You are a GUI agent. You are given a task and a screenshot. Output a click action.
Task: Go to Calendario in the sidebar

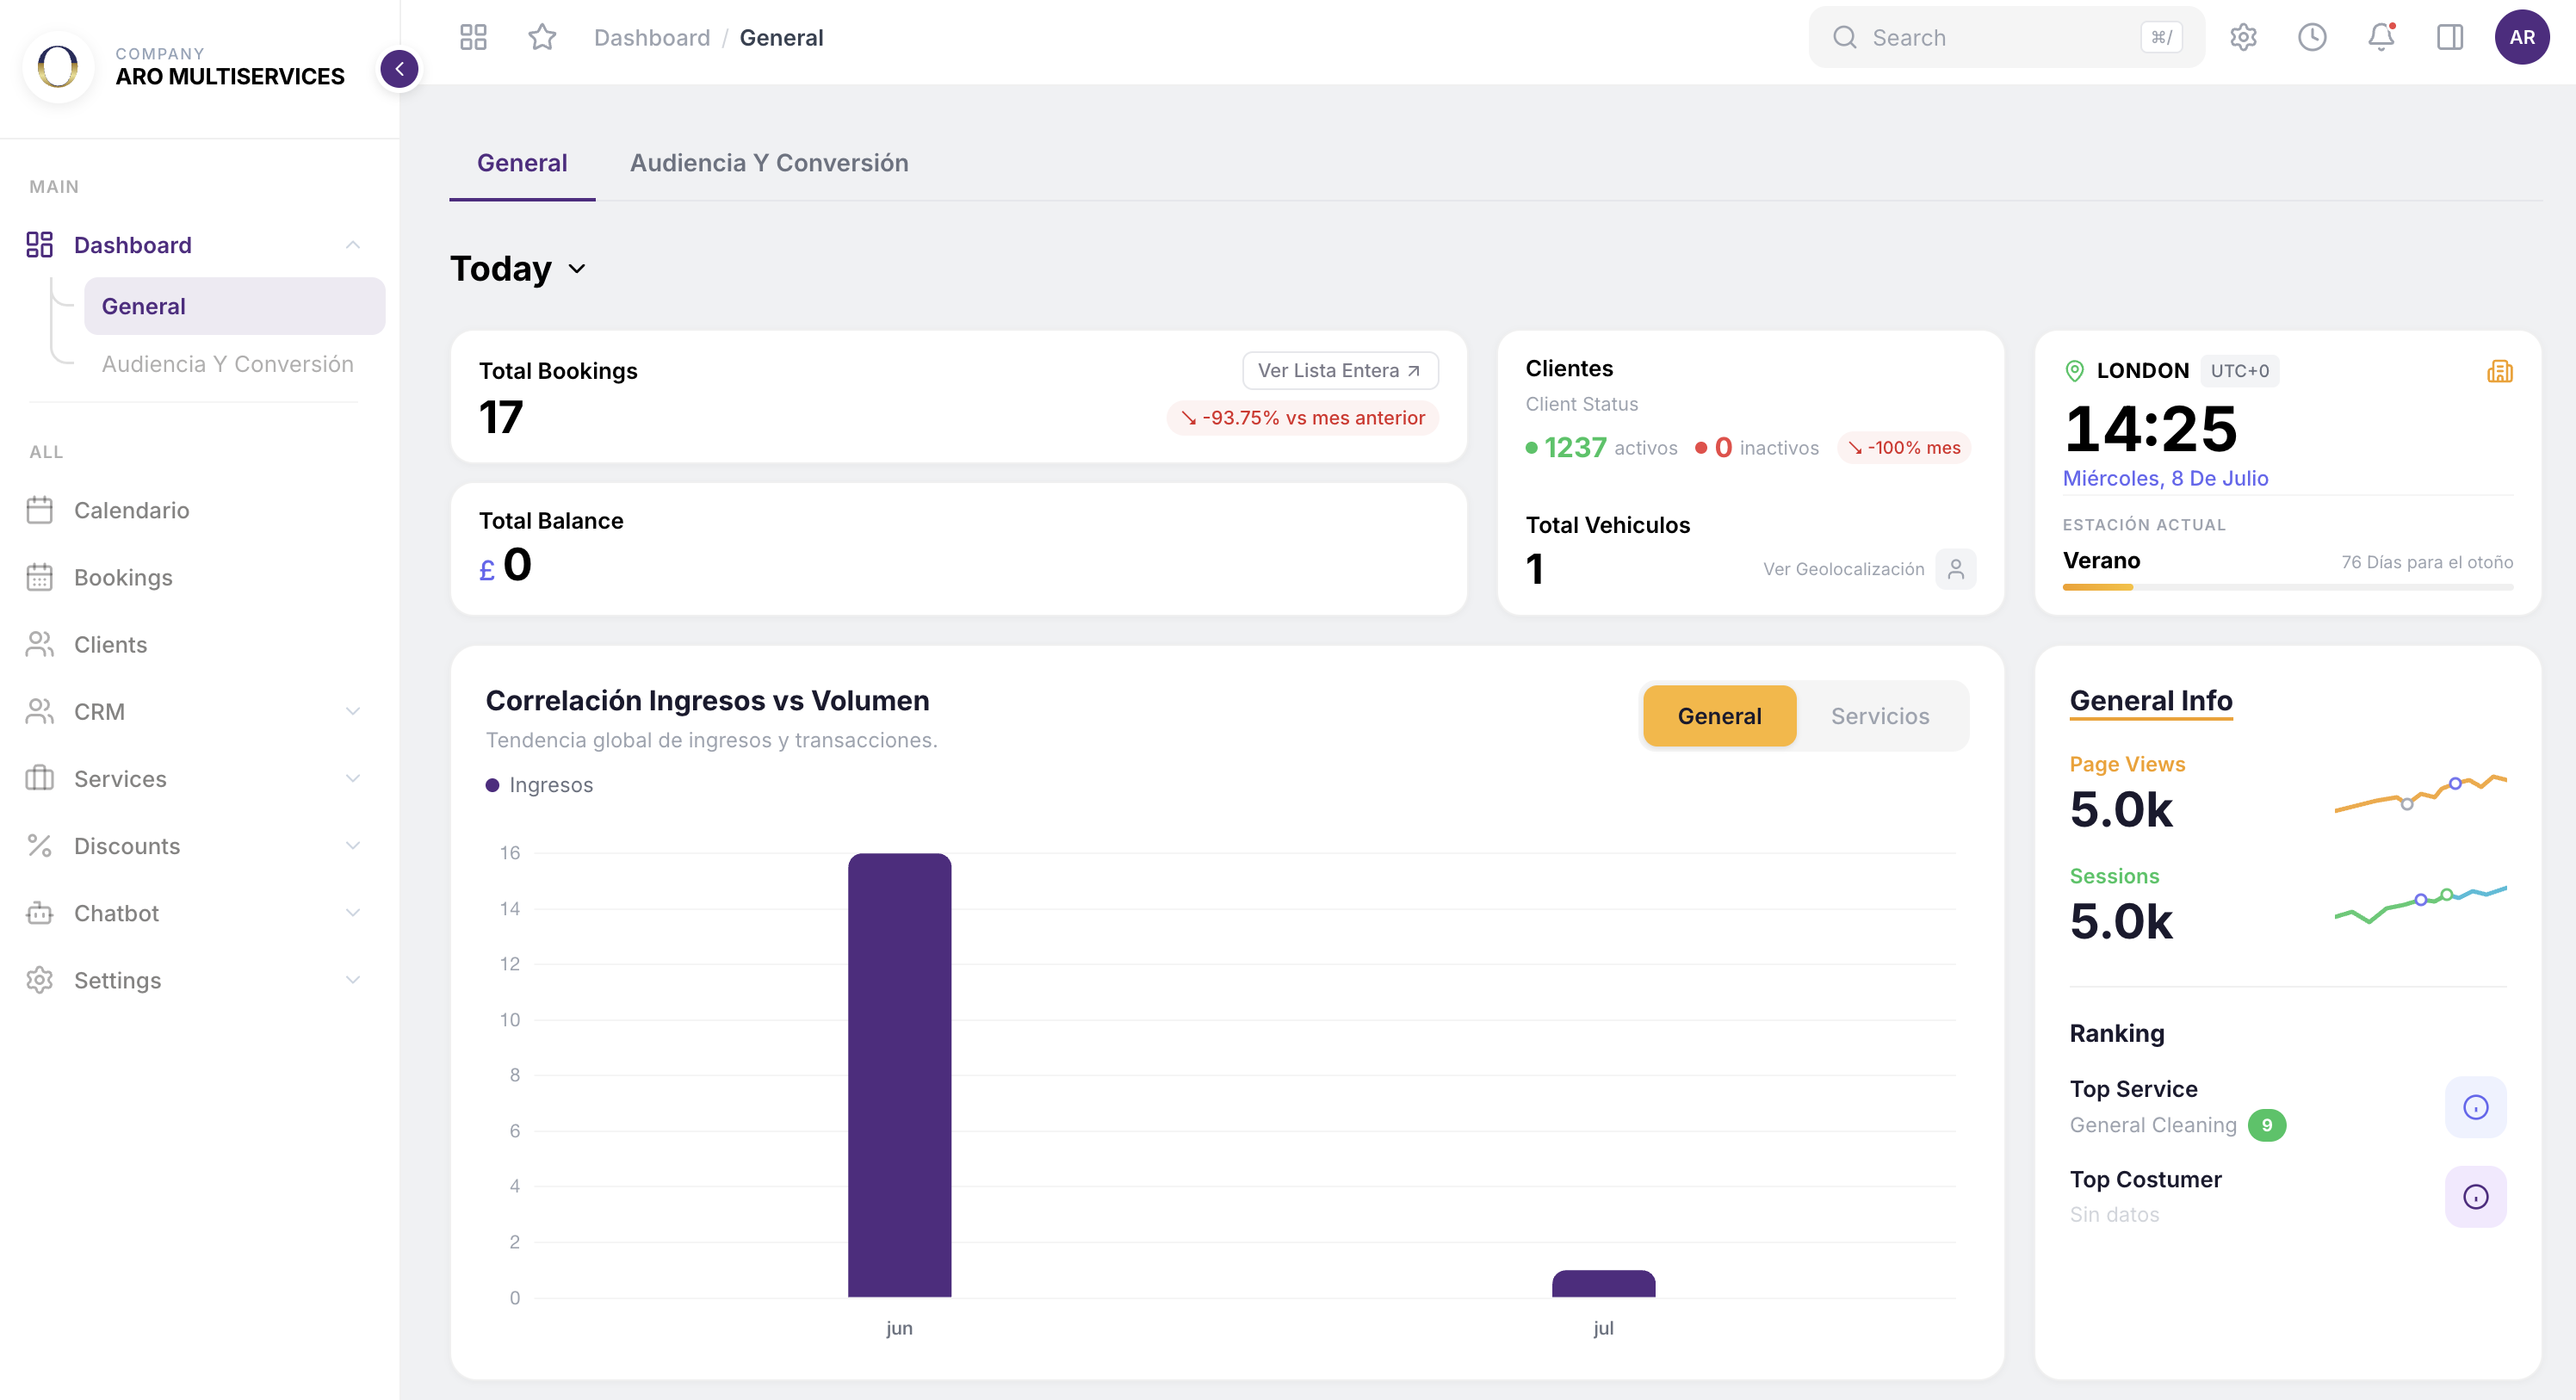132,510
